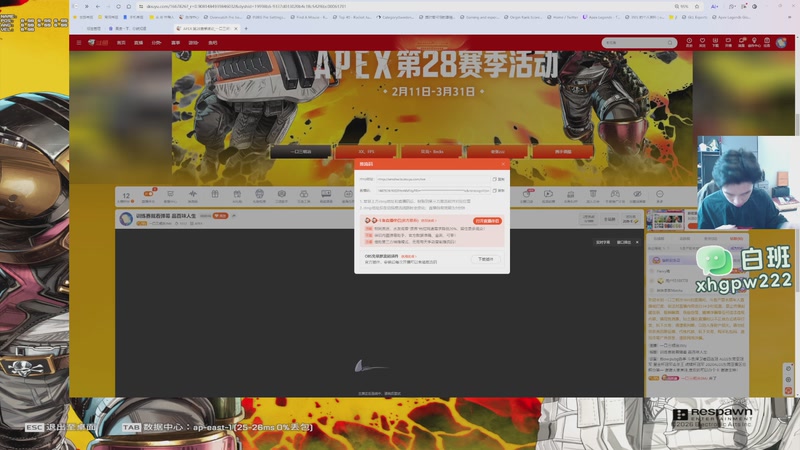Viewport: 800px width, 450px height.
Task: Open the Find A Mouse bookmark
Action: [309, 17]
